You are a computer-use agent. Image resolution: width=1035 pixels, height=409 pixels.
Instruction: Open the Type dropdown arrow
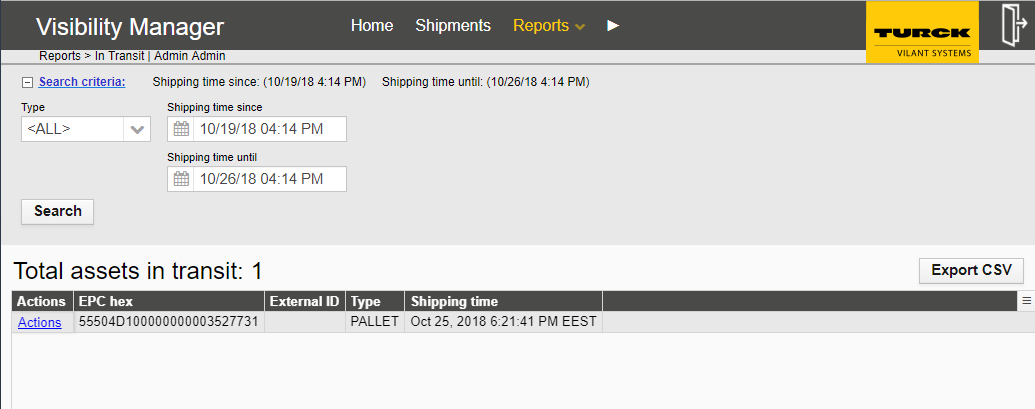[137, 129]
